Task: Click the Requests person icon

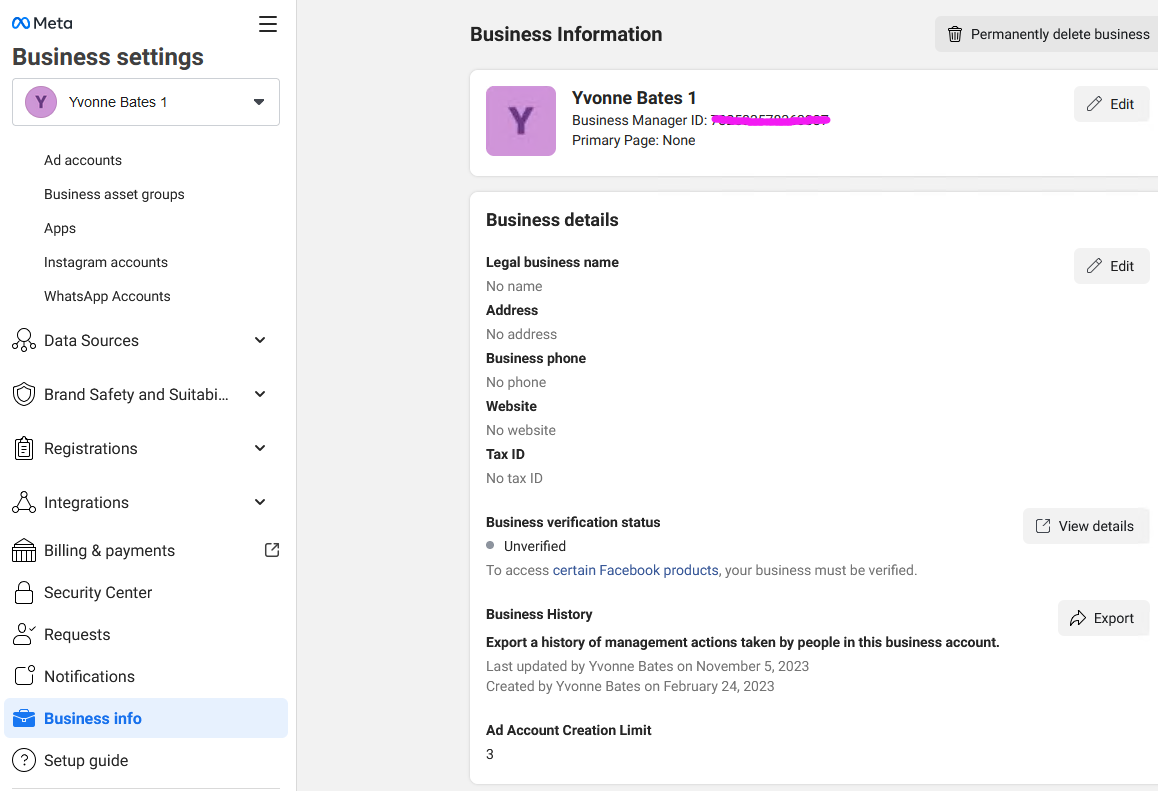Action: [24, 634]
